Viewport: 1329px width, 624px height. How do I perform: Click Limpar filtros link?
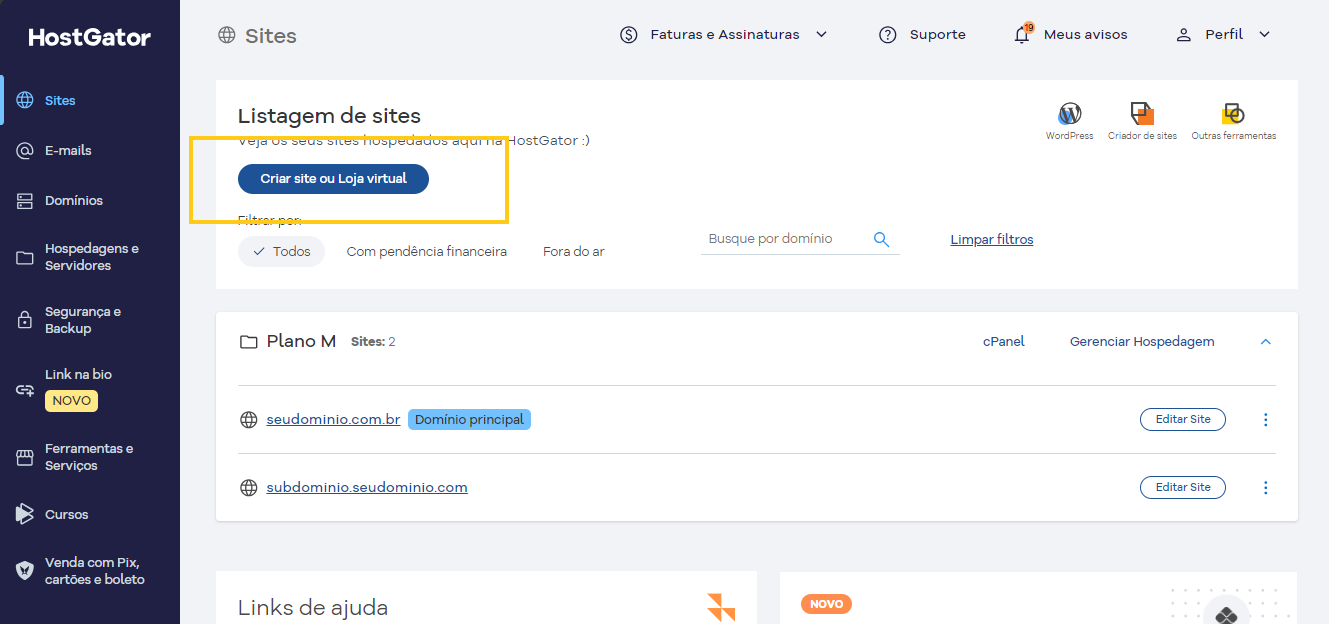992,240
